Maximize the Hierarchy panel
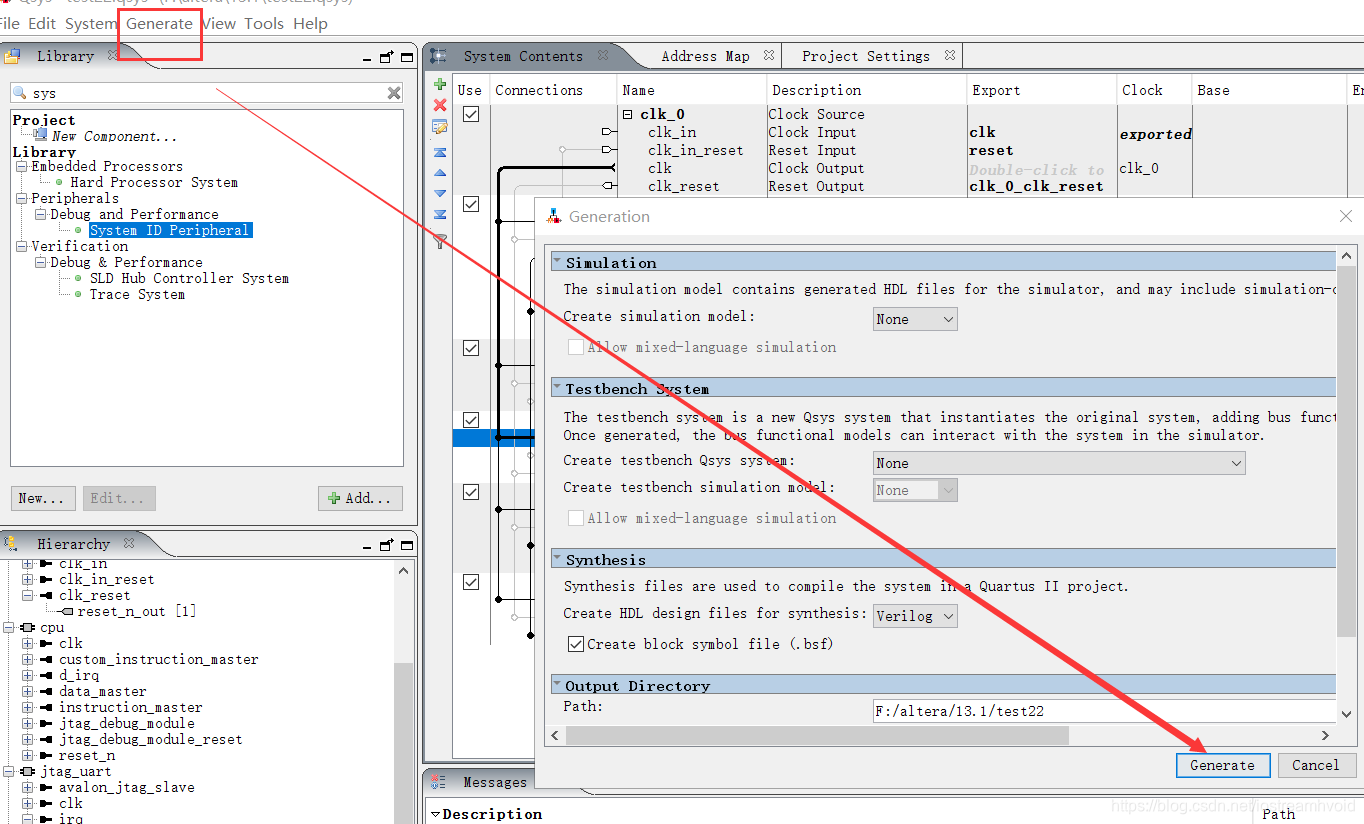Image resolution: width=1364 pixels, height=824 pixels. 407,545
